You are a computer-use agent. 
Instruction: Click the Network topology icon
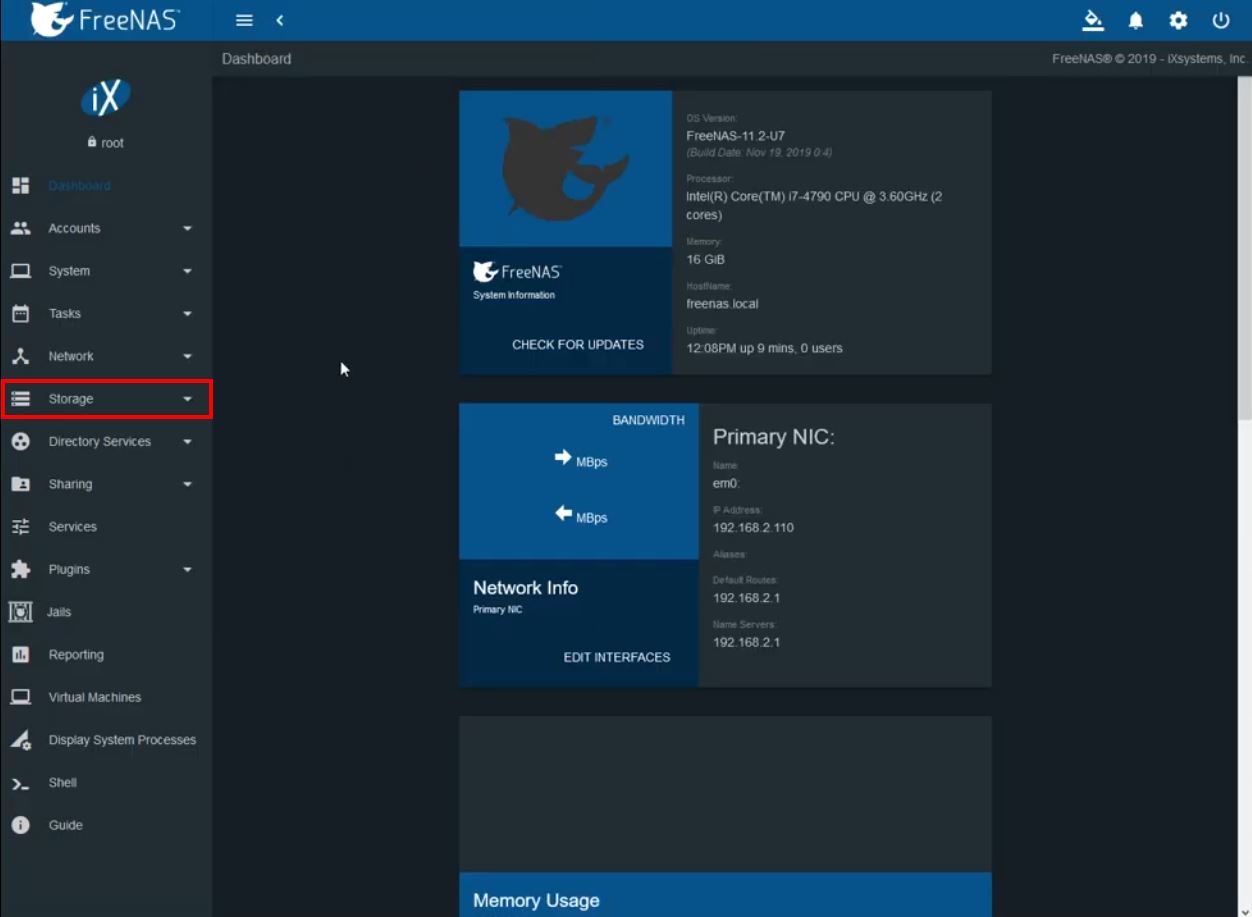[20, 356]
